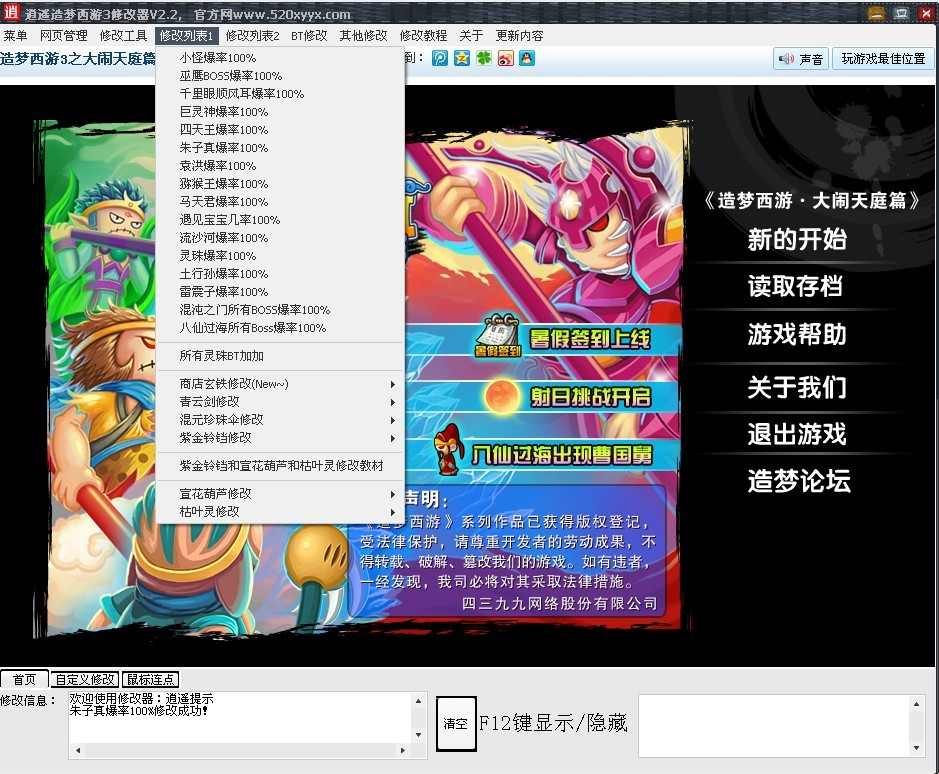Open the 菜单 menu
Viewport: 939px width, 774px height.
pos(16,36)
